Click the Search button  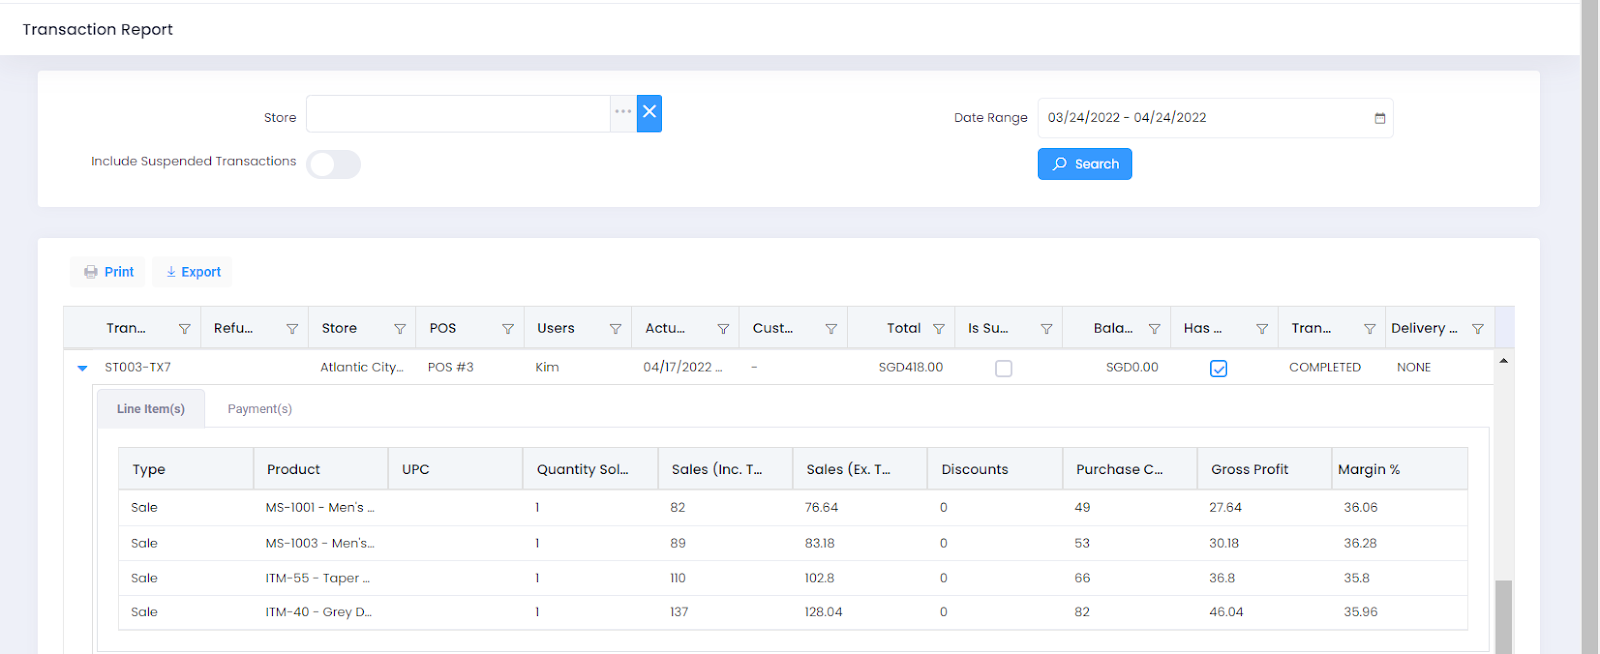[x=1085, y=164]
